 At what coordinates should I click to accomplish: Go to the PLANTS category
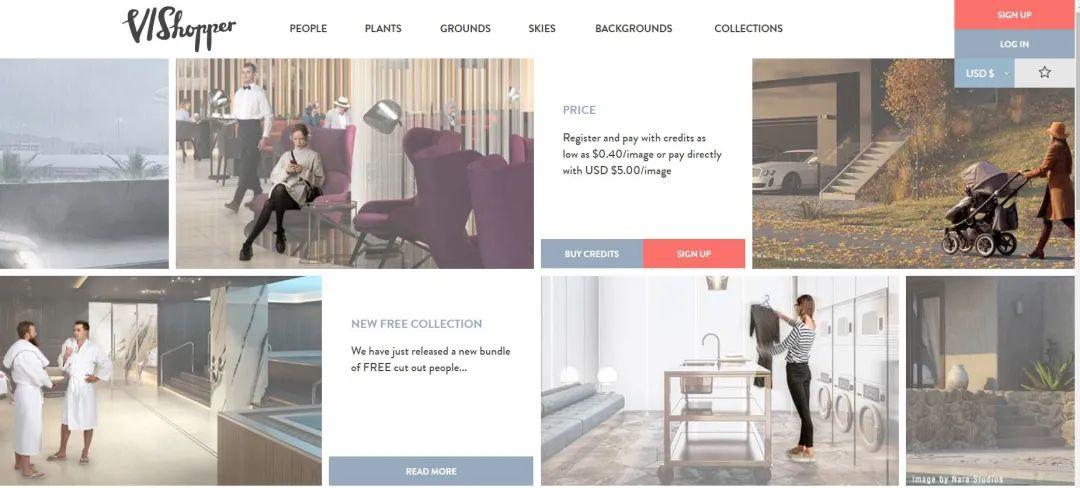click(383, 28)
